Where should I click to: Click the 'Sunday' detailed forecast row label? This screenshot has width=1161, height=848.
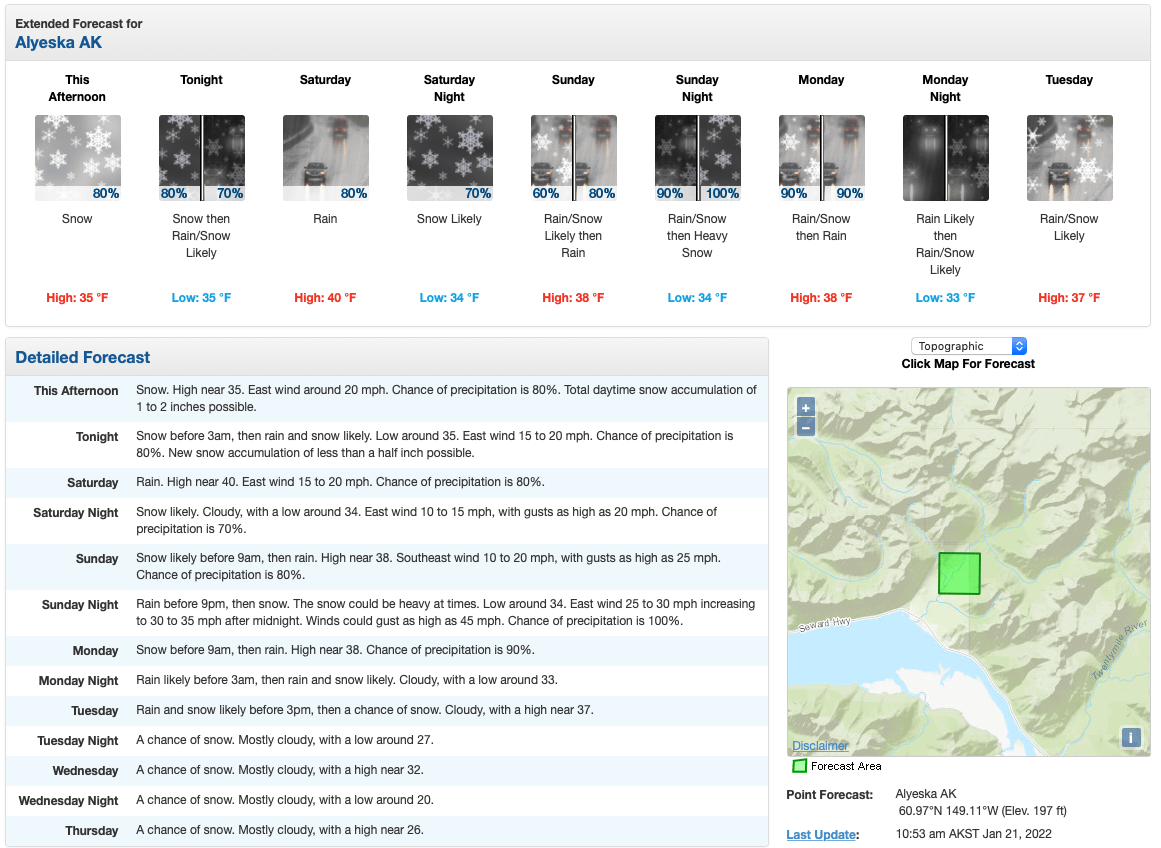[x=97, y=558]
